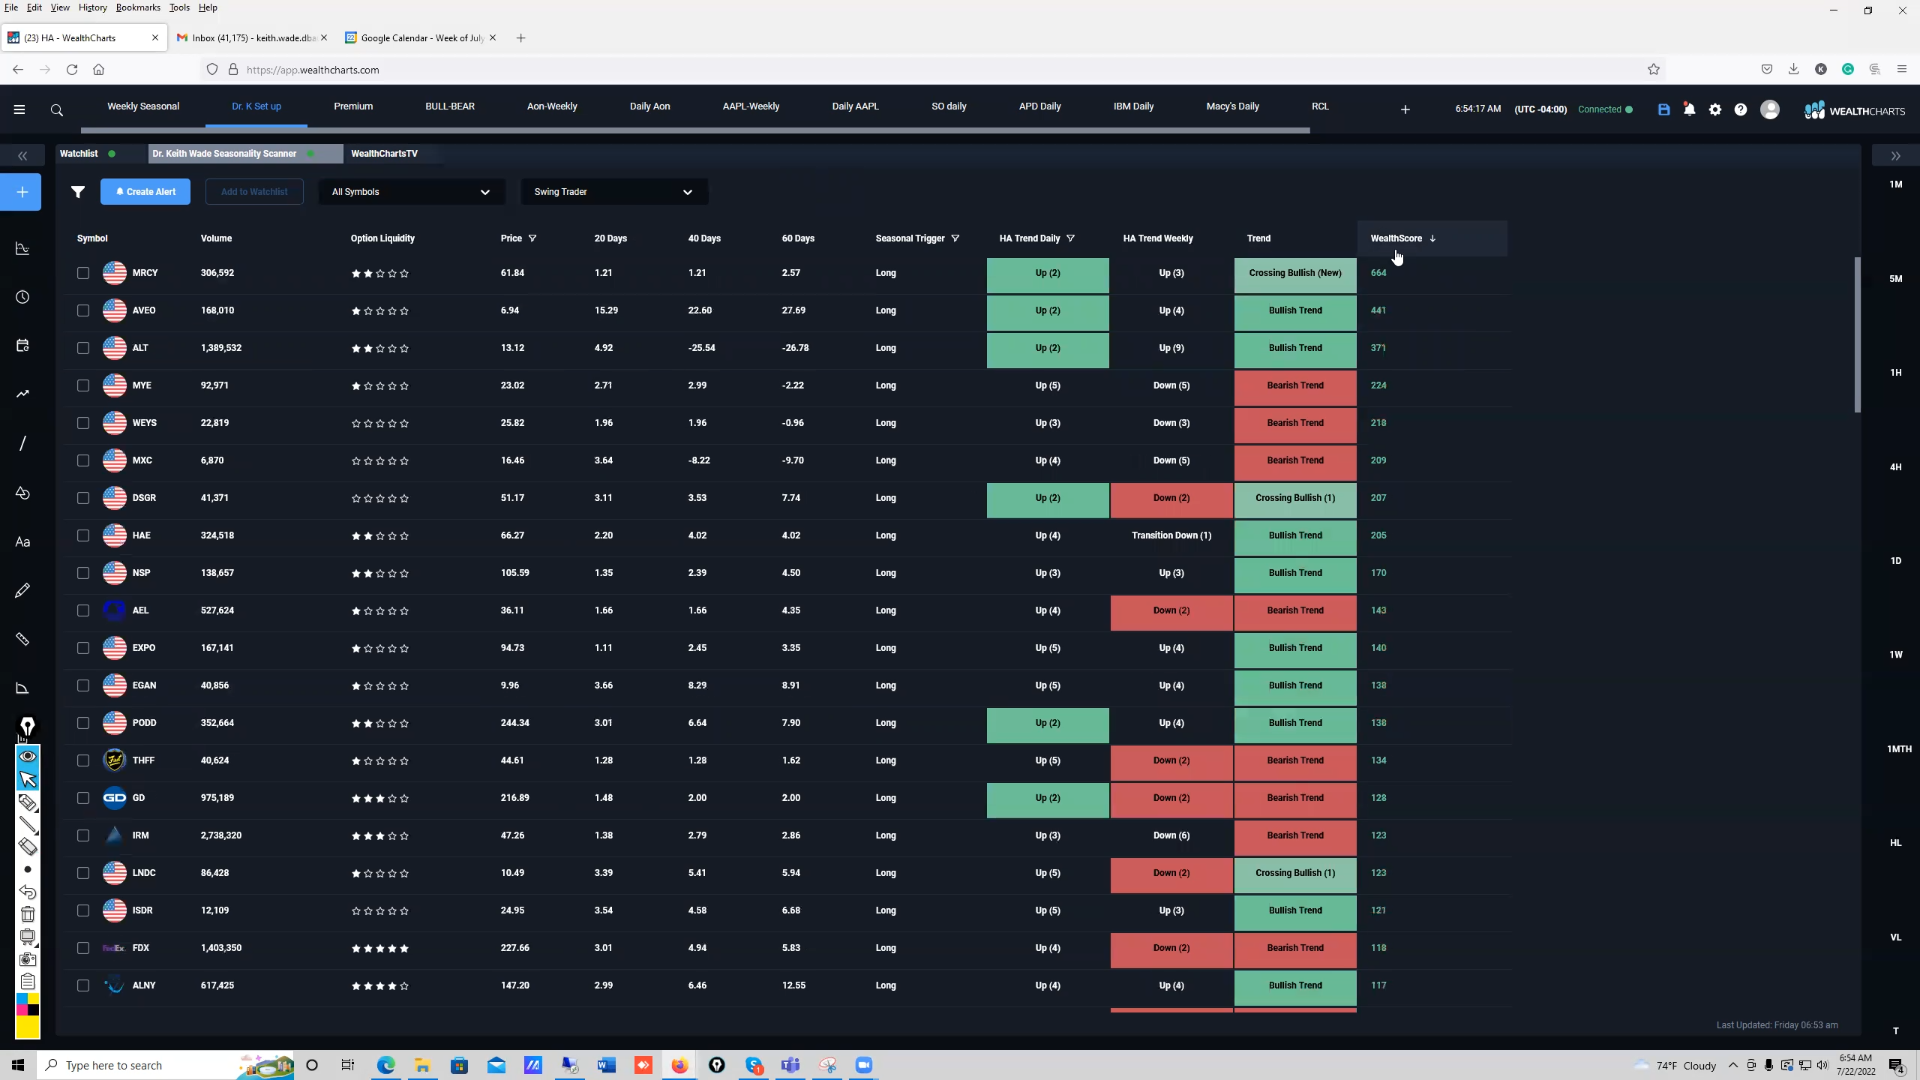Image resolution: width=1920 pixels, height=1080 pixels.
Task: Select the pencil drawing tool in sidebar
Action: pos(22,591)
